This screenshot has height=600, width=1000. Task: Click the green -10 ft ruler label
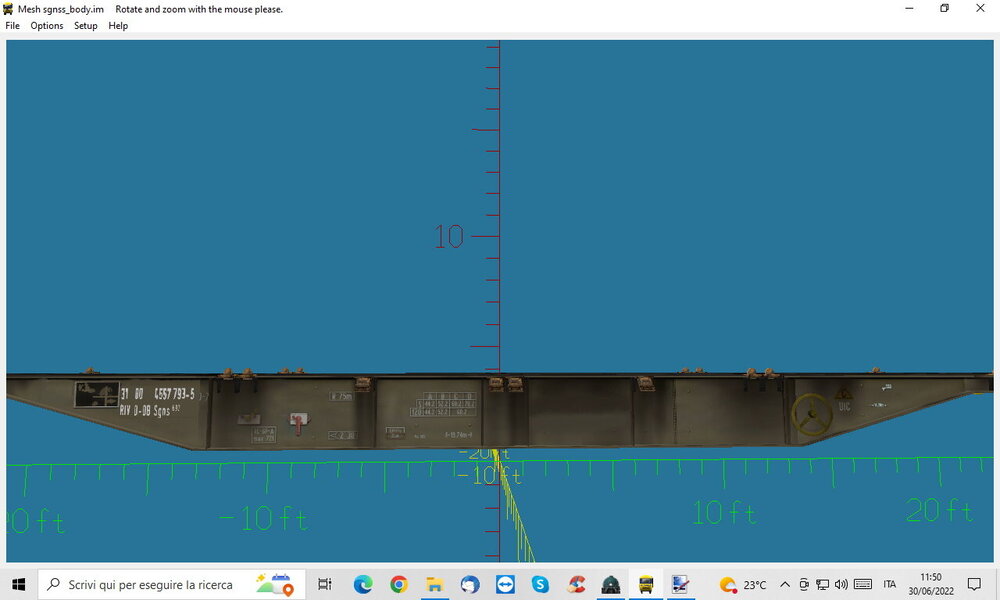click(x=263, y=518)
